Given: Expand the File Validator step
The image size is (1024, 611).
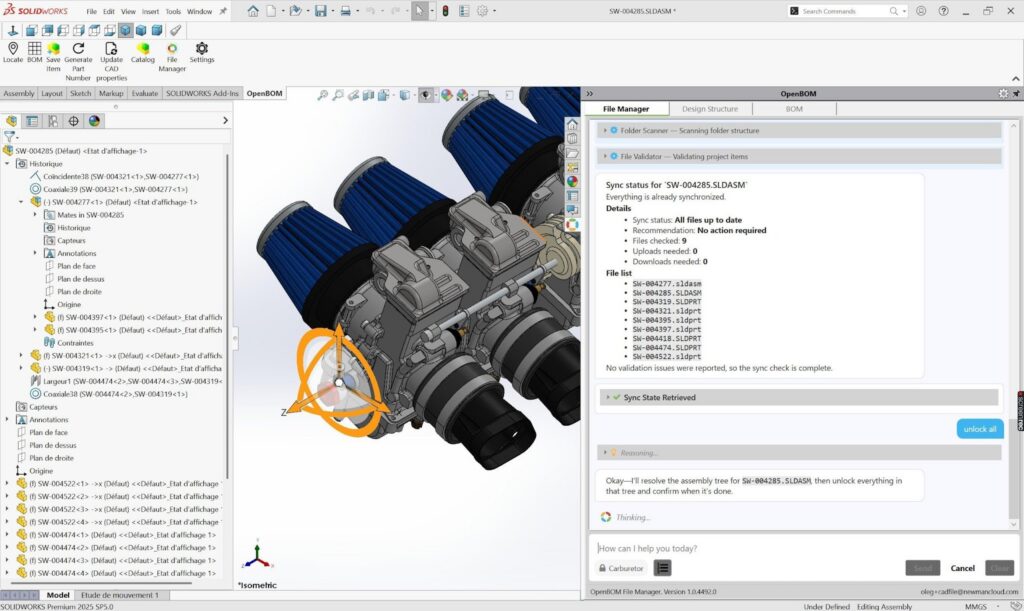Looking at the screenshot, I should coord(605,157).
